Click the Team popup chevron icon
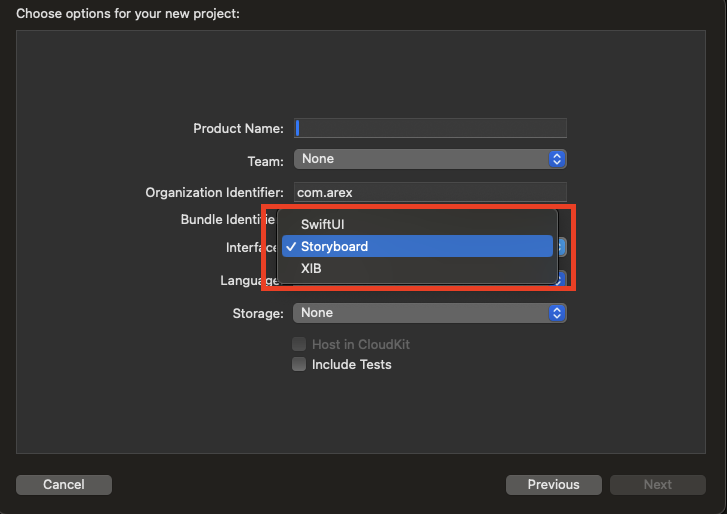This screenshot has width=727, height=514. tap(557, 159)
